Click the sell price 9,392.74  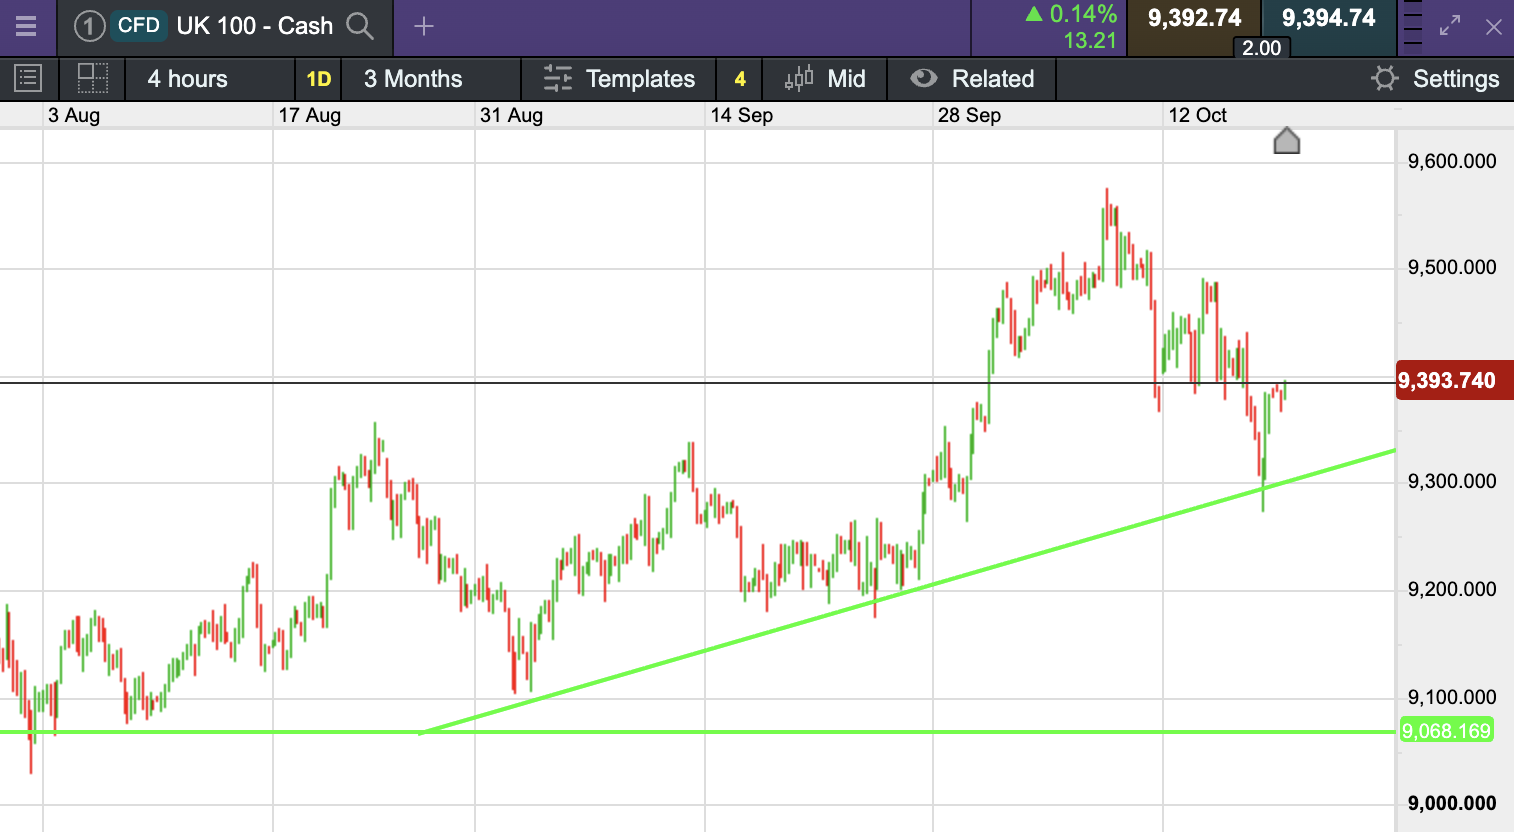click(1194, 18)
